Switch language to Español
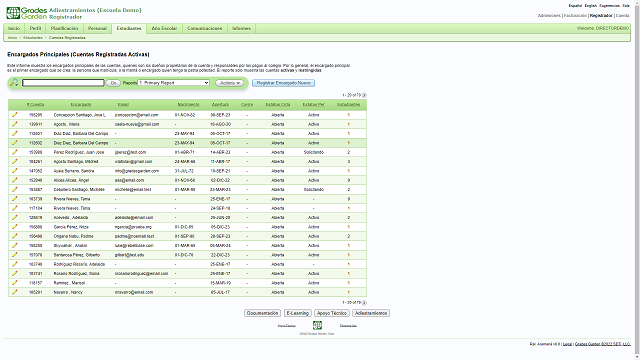Viewport: 640px width, 360px height. (575, 6)
